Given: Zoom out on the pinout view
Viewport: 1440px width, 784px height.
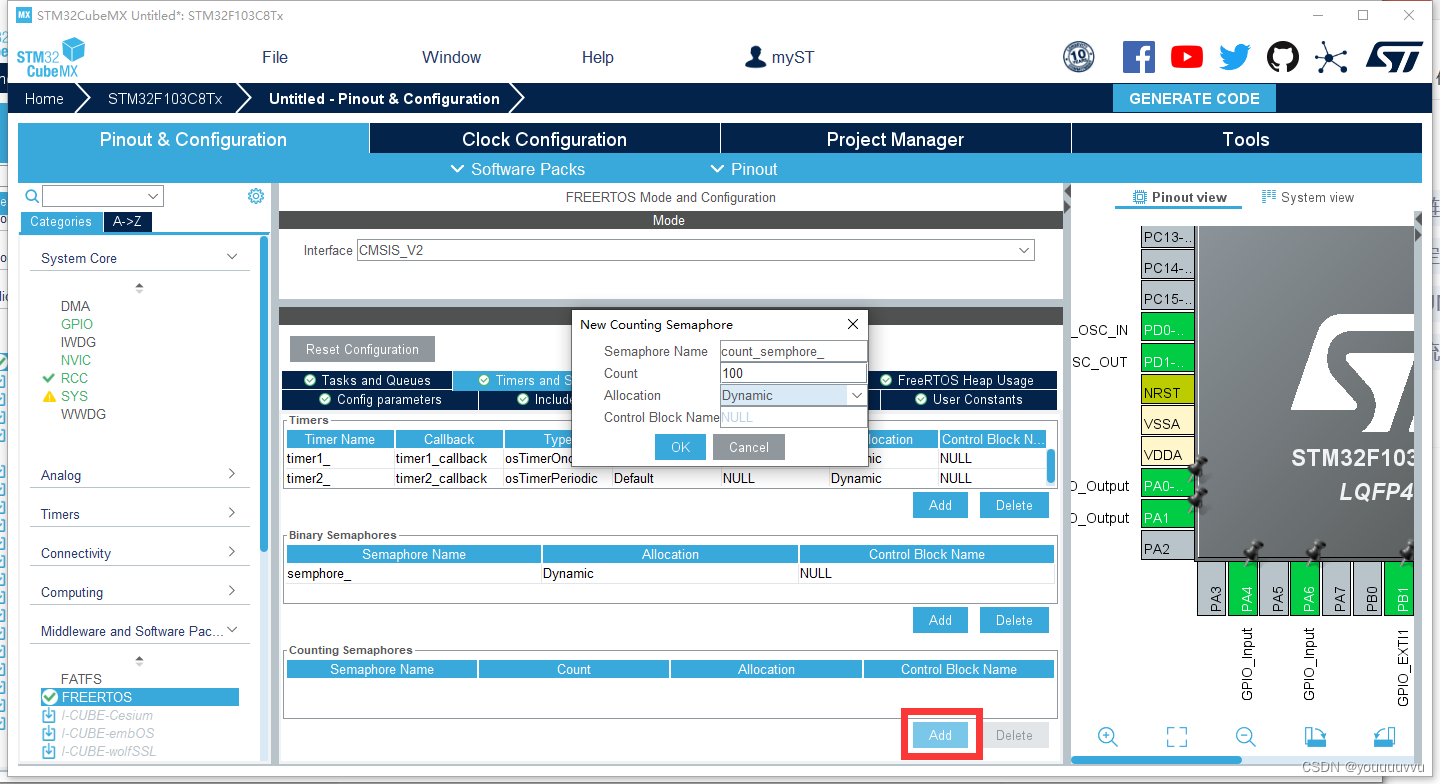Looking at the screenshot, I should click(x=1245, y=737).
